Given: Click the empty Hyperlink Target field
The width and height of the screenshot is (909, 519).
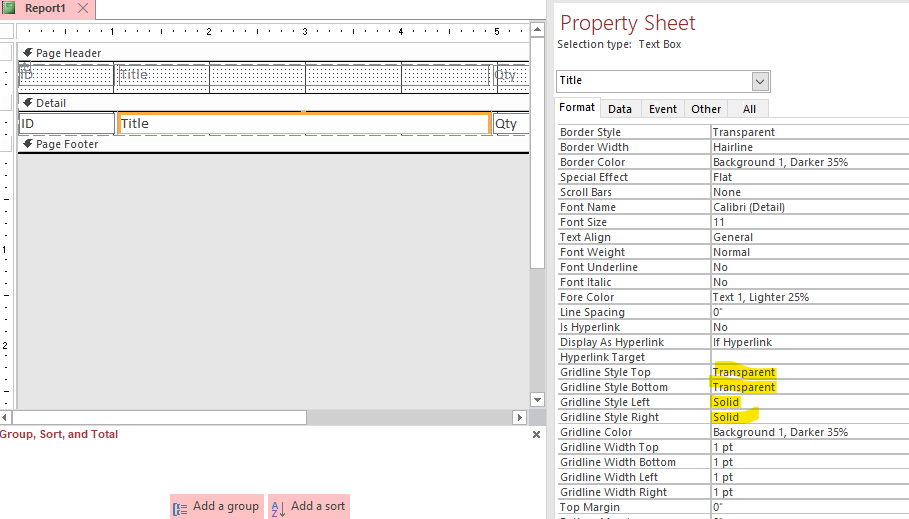Looking at the screenshot, I should pyautogui.click(x=810, y=358).
